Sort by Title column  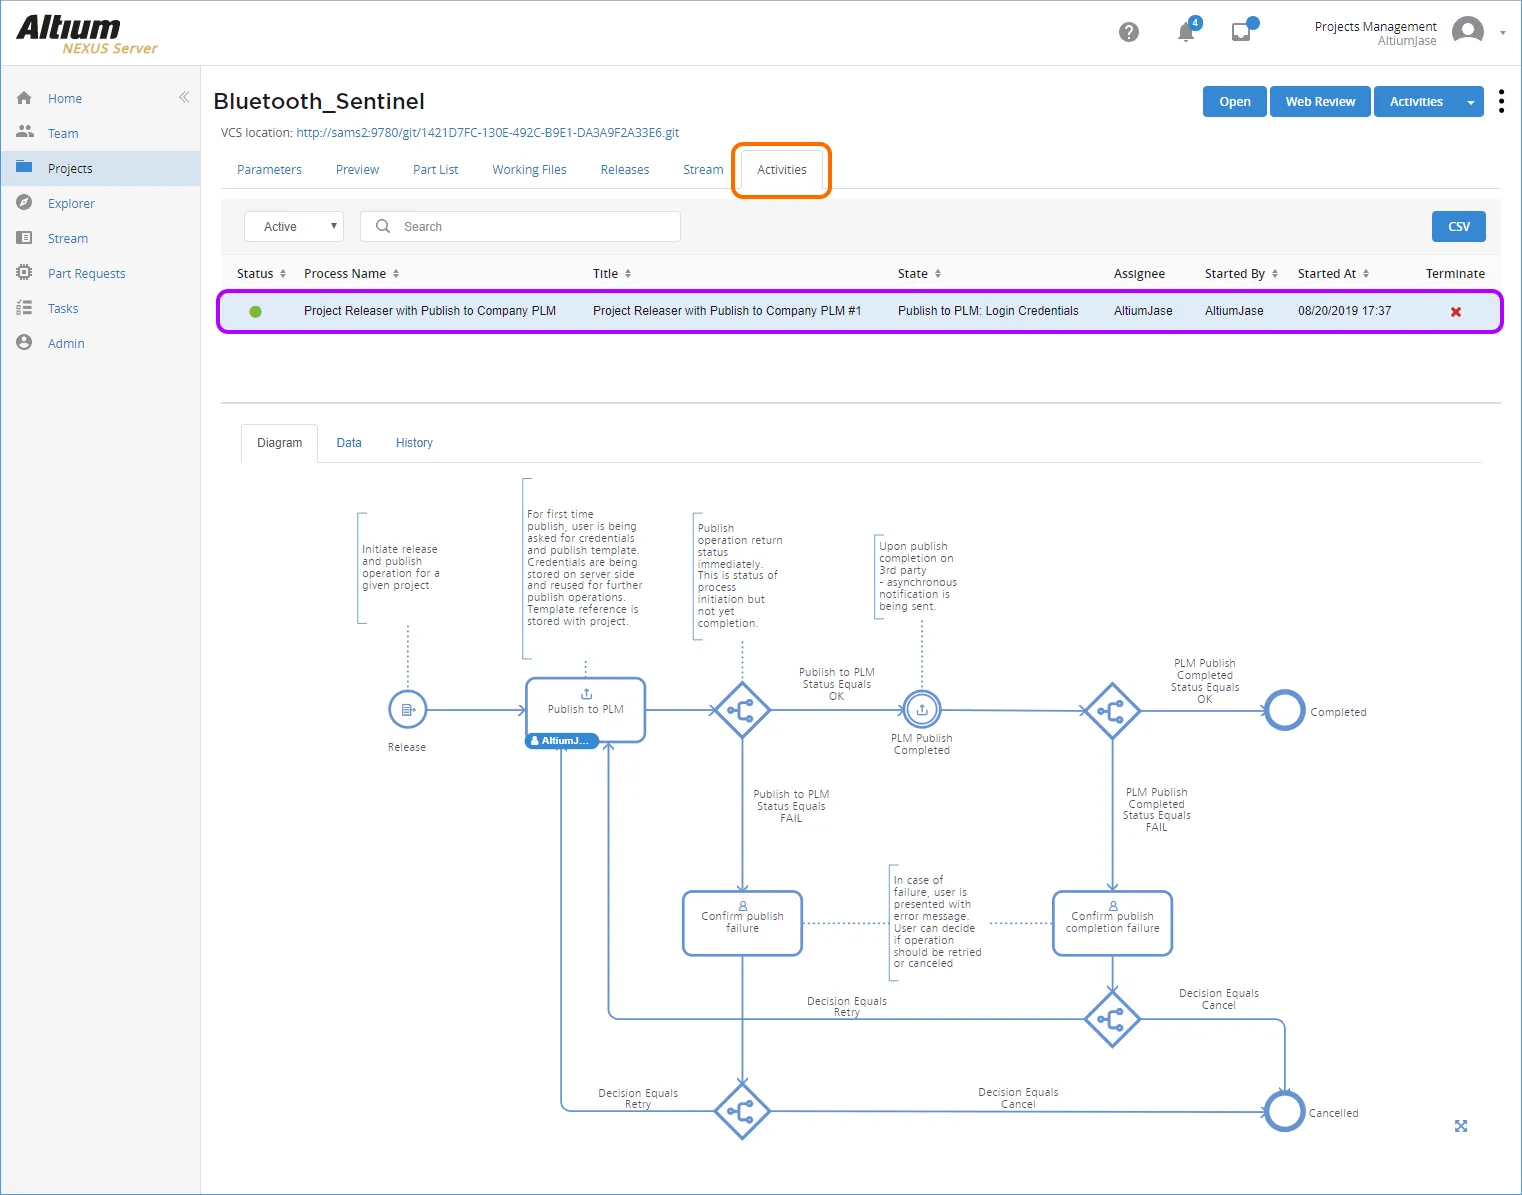(x=612, y=274)
